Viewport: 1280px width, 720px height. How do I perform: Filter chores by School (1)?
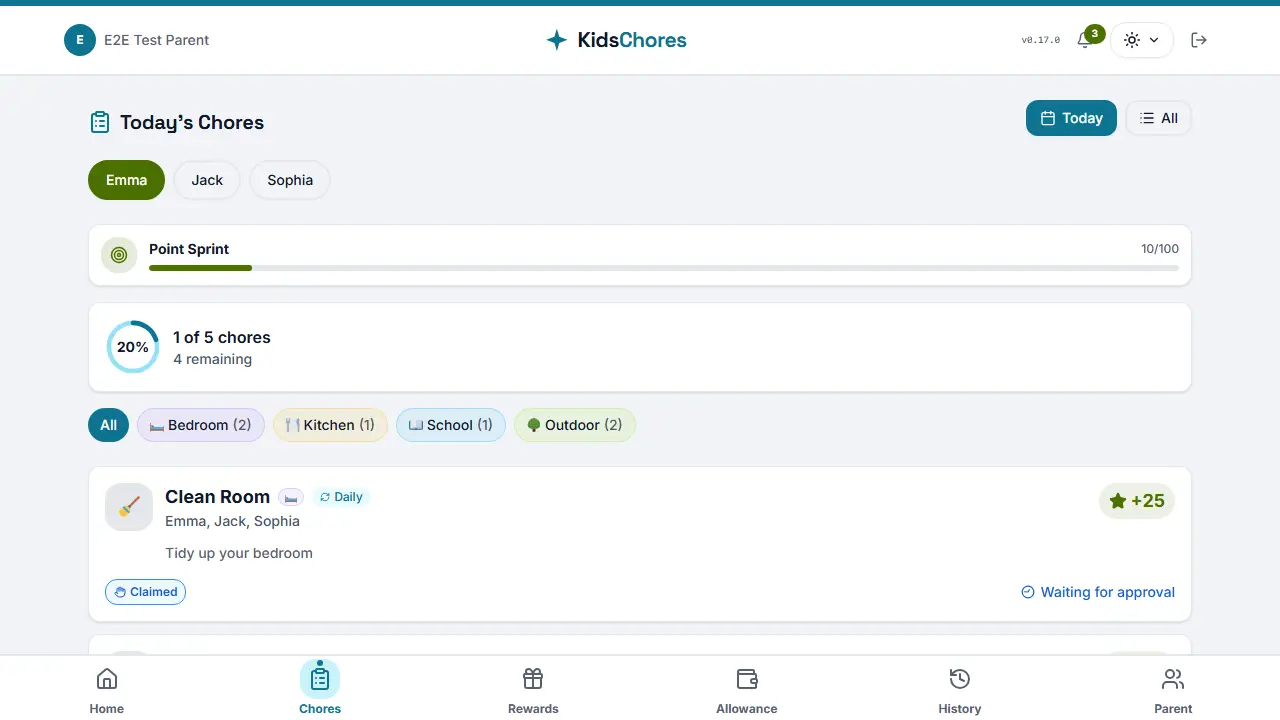[x=451, y=425]
